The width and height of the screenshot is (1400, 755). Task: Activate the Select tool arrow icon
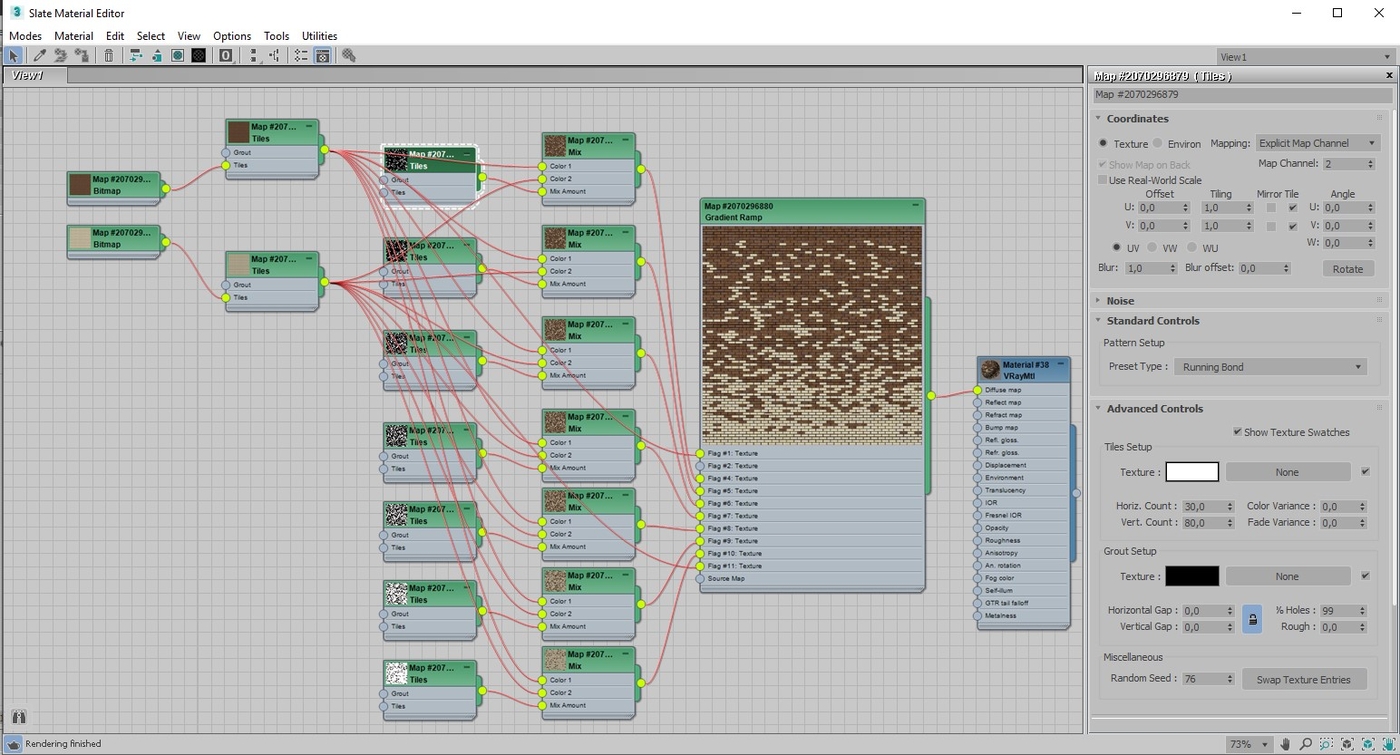click(x=13, y=56)
